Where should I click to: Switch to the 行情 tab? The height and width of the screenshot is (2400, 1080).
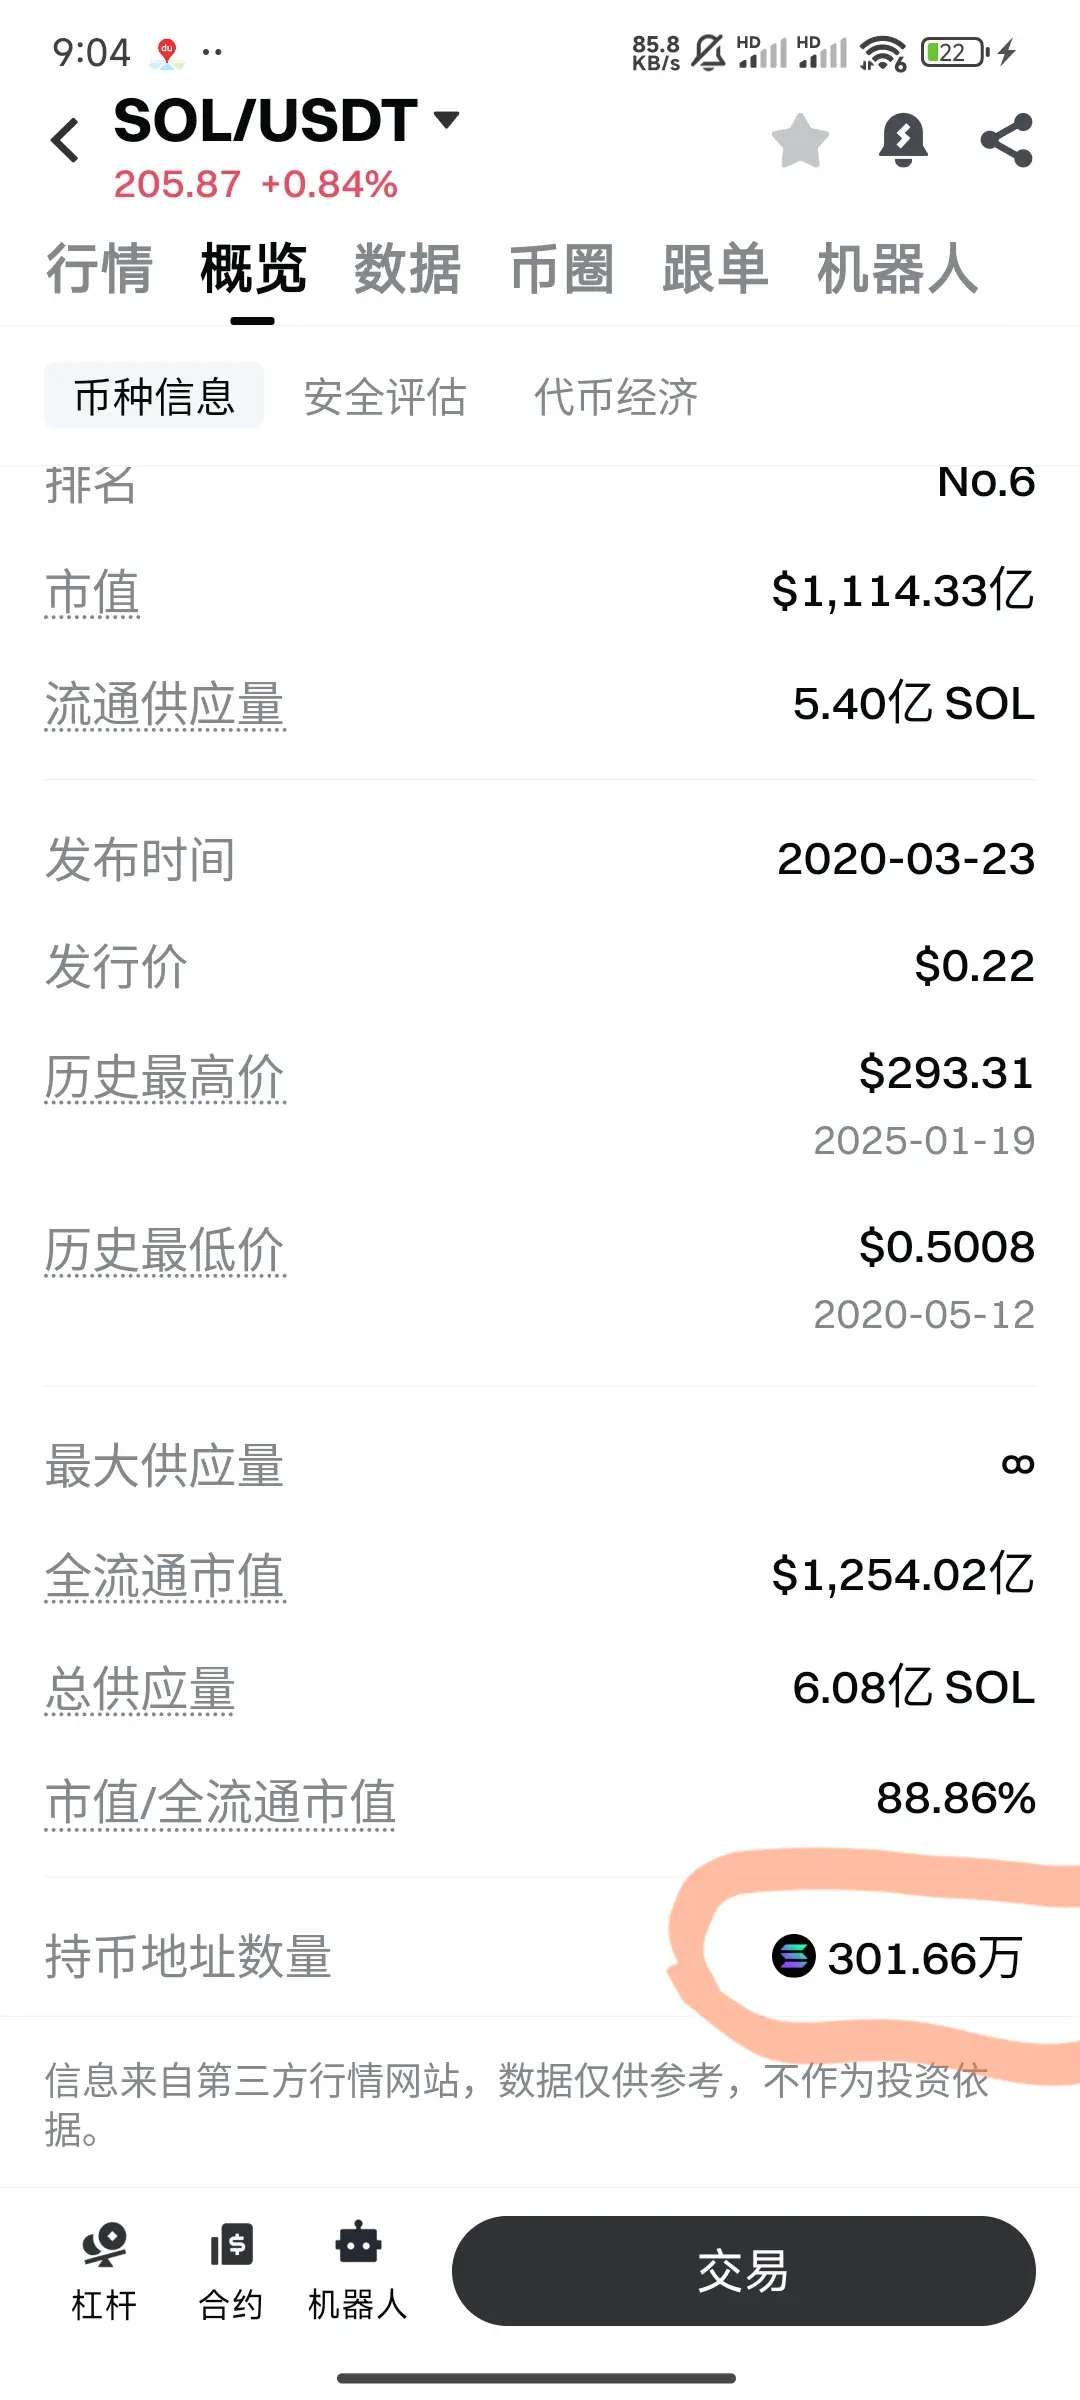[x=99, y=268]
